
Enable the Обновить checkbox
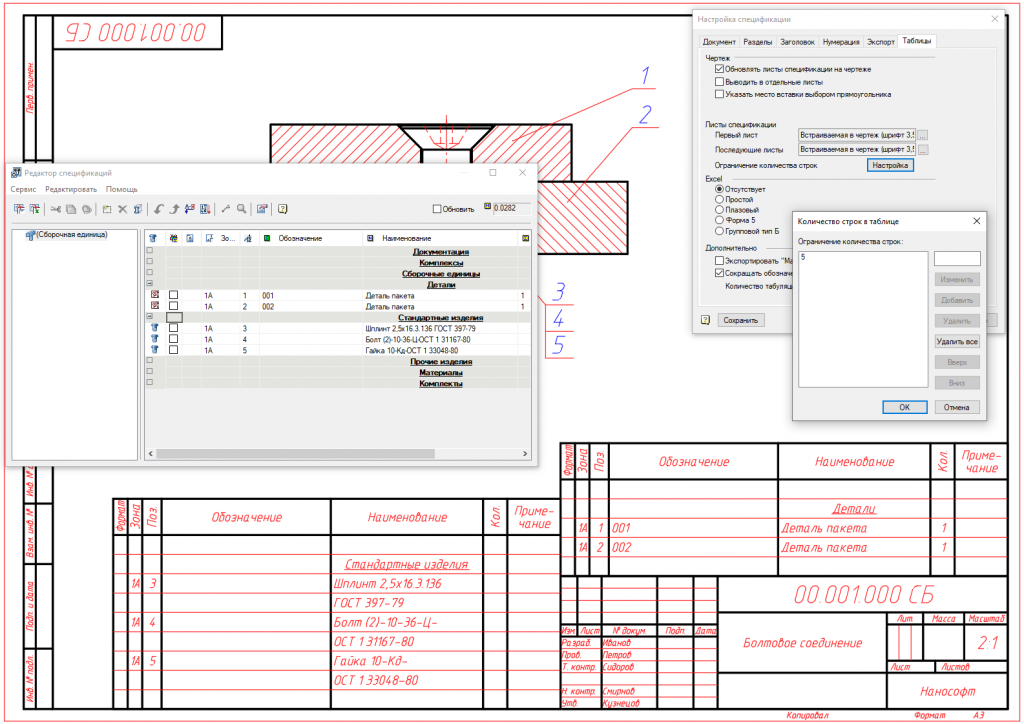pyautogui.click(x=437, y=209)
